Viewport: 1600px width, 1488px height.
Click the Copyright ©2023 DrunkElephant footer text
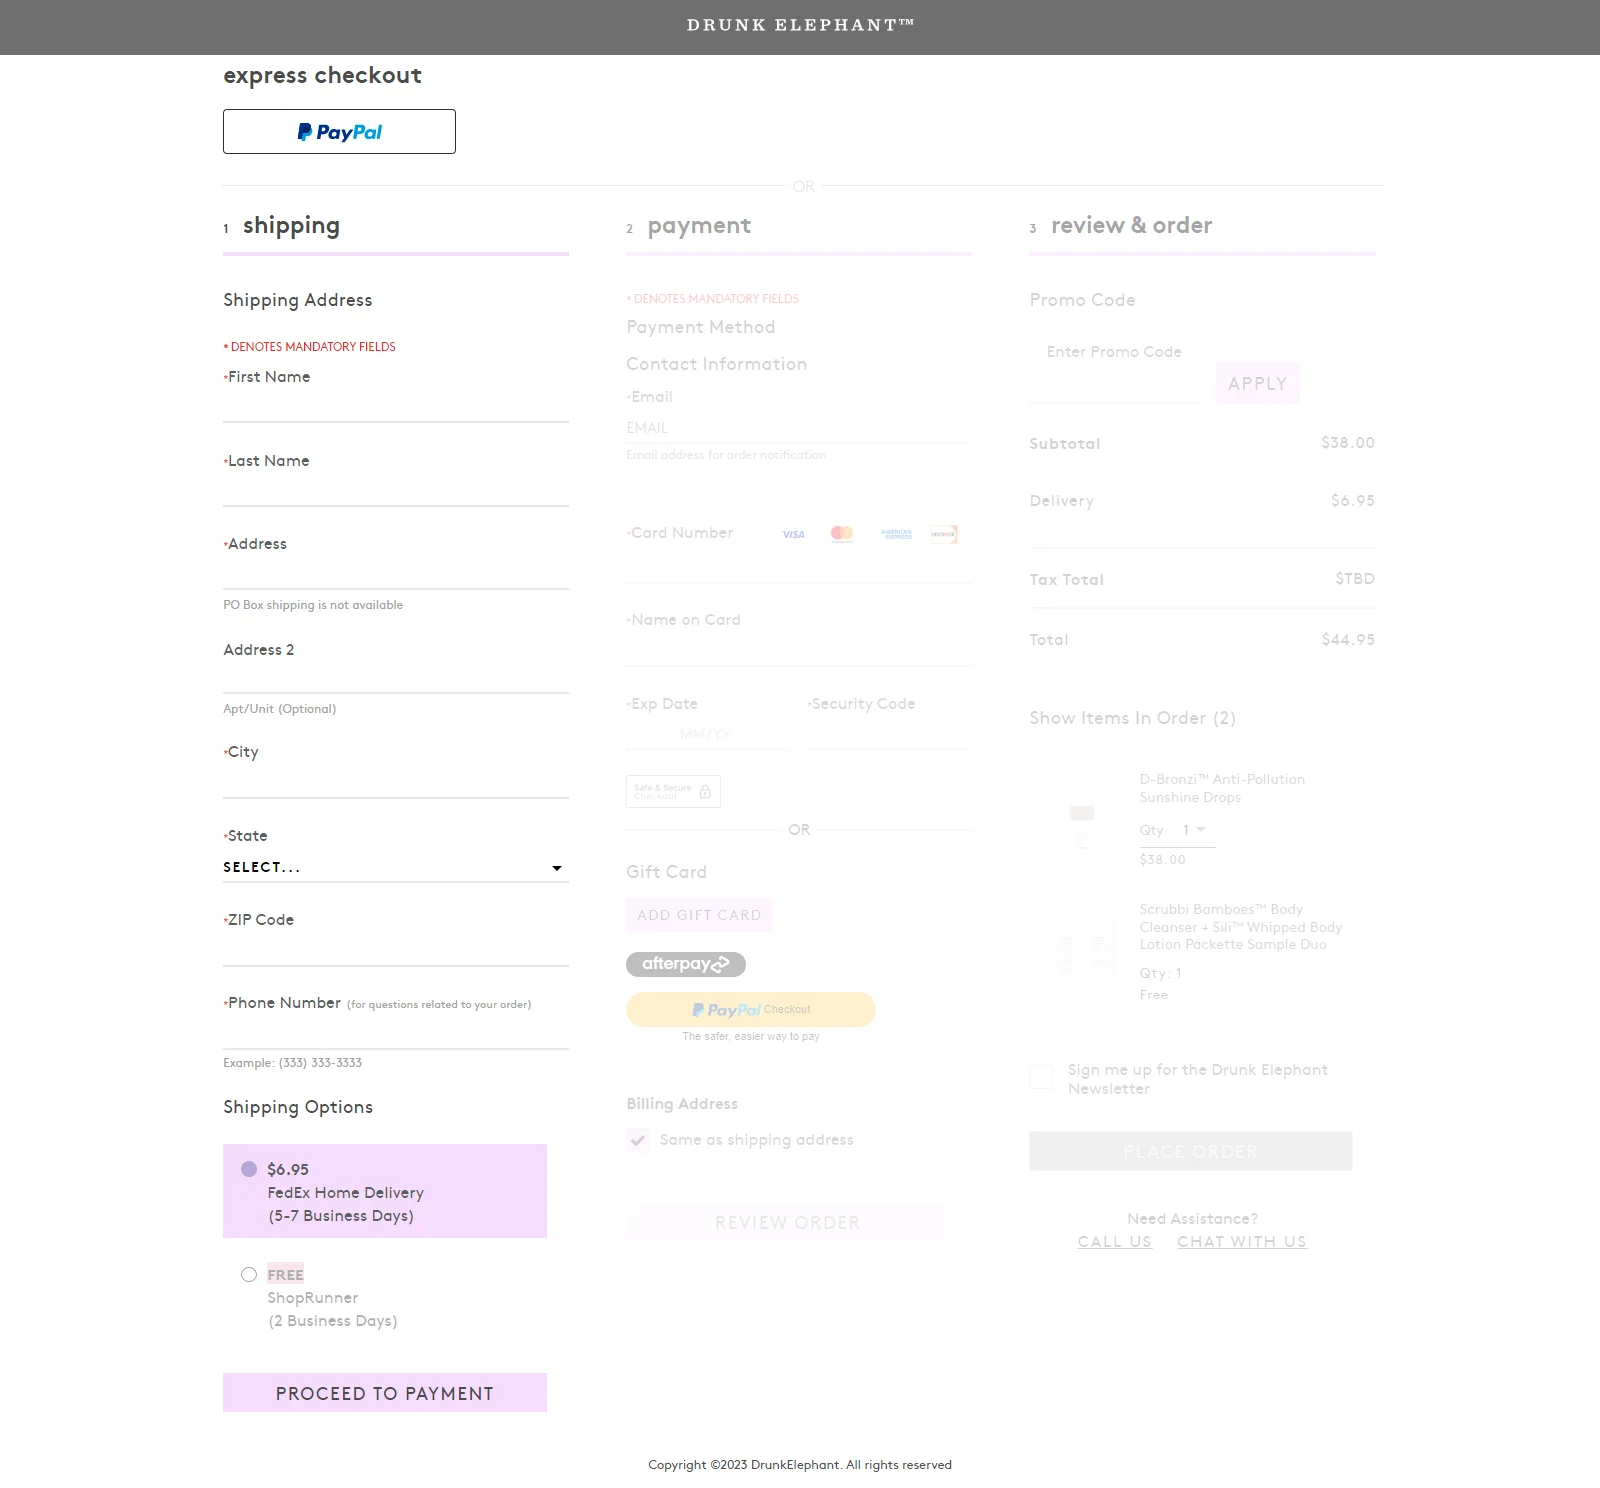click(800, 1465)
